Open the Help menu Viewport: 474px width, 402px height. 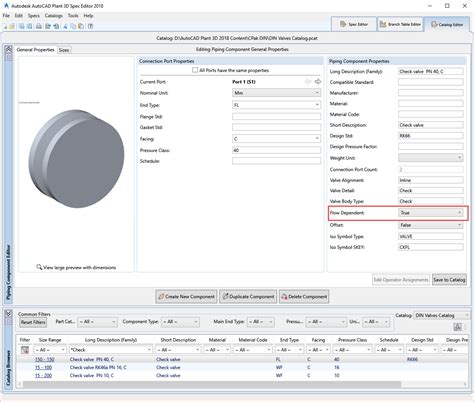(88, 16)
